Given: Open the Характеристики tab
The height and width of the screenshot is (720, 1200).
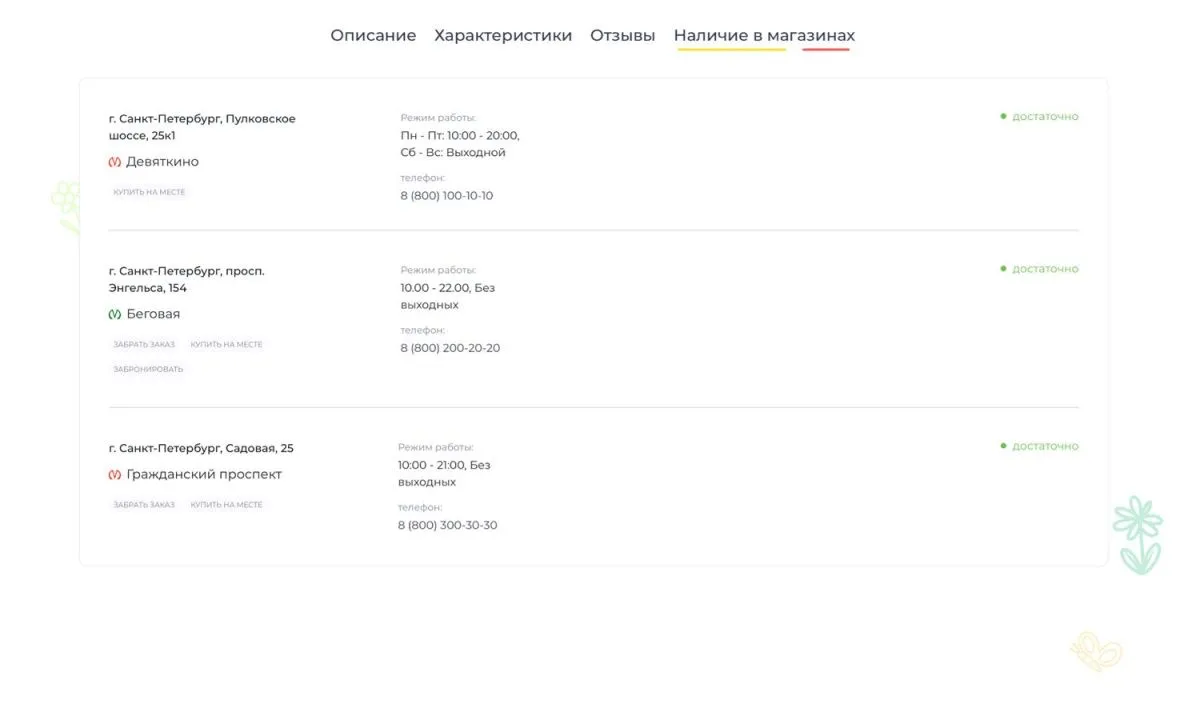Looking at the screenshot, I should [x=502, y=35].
